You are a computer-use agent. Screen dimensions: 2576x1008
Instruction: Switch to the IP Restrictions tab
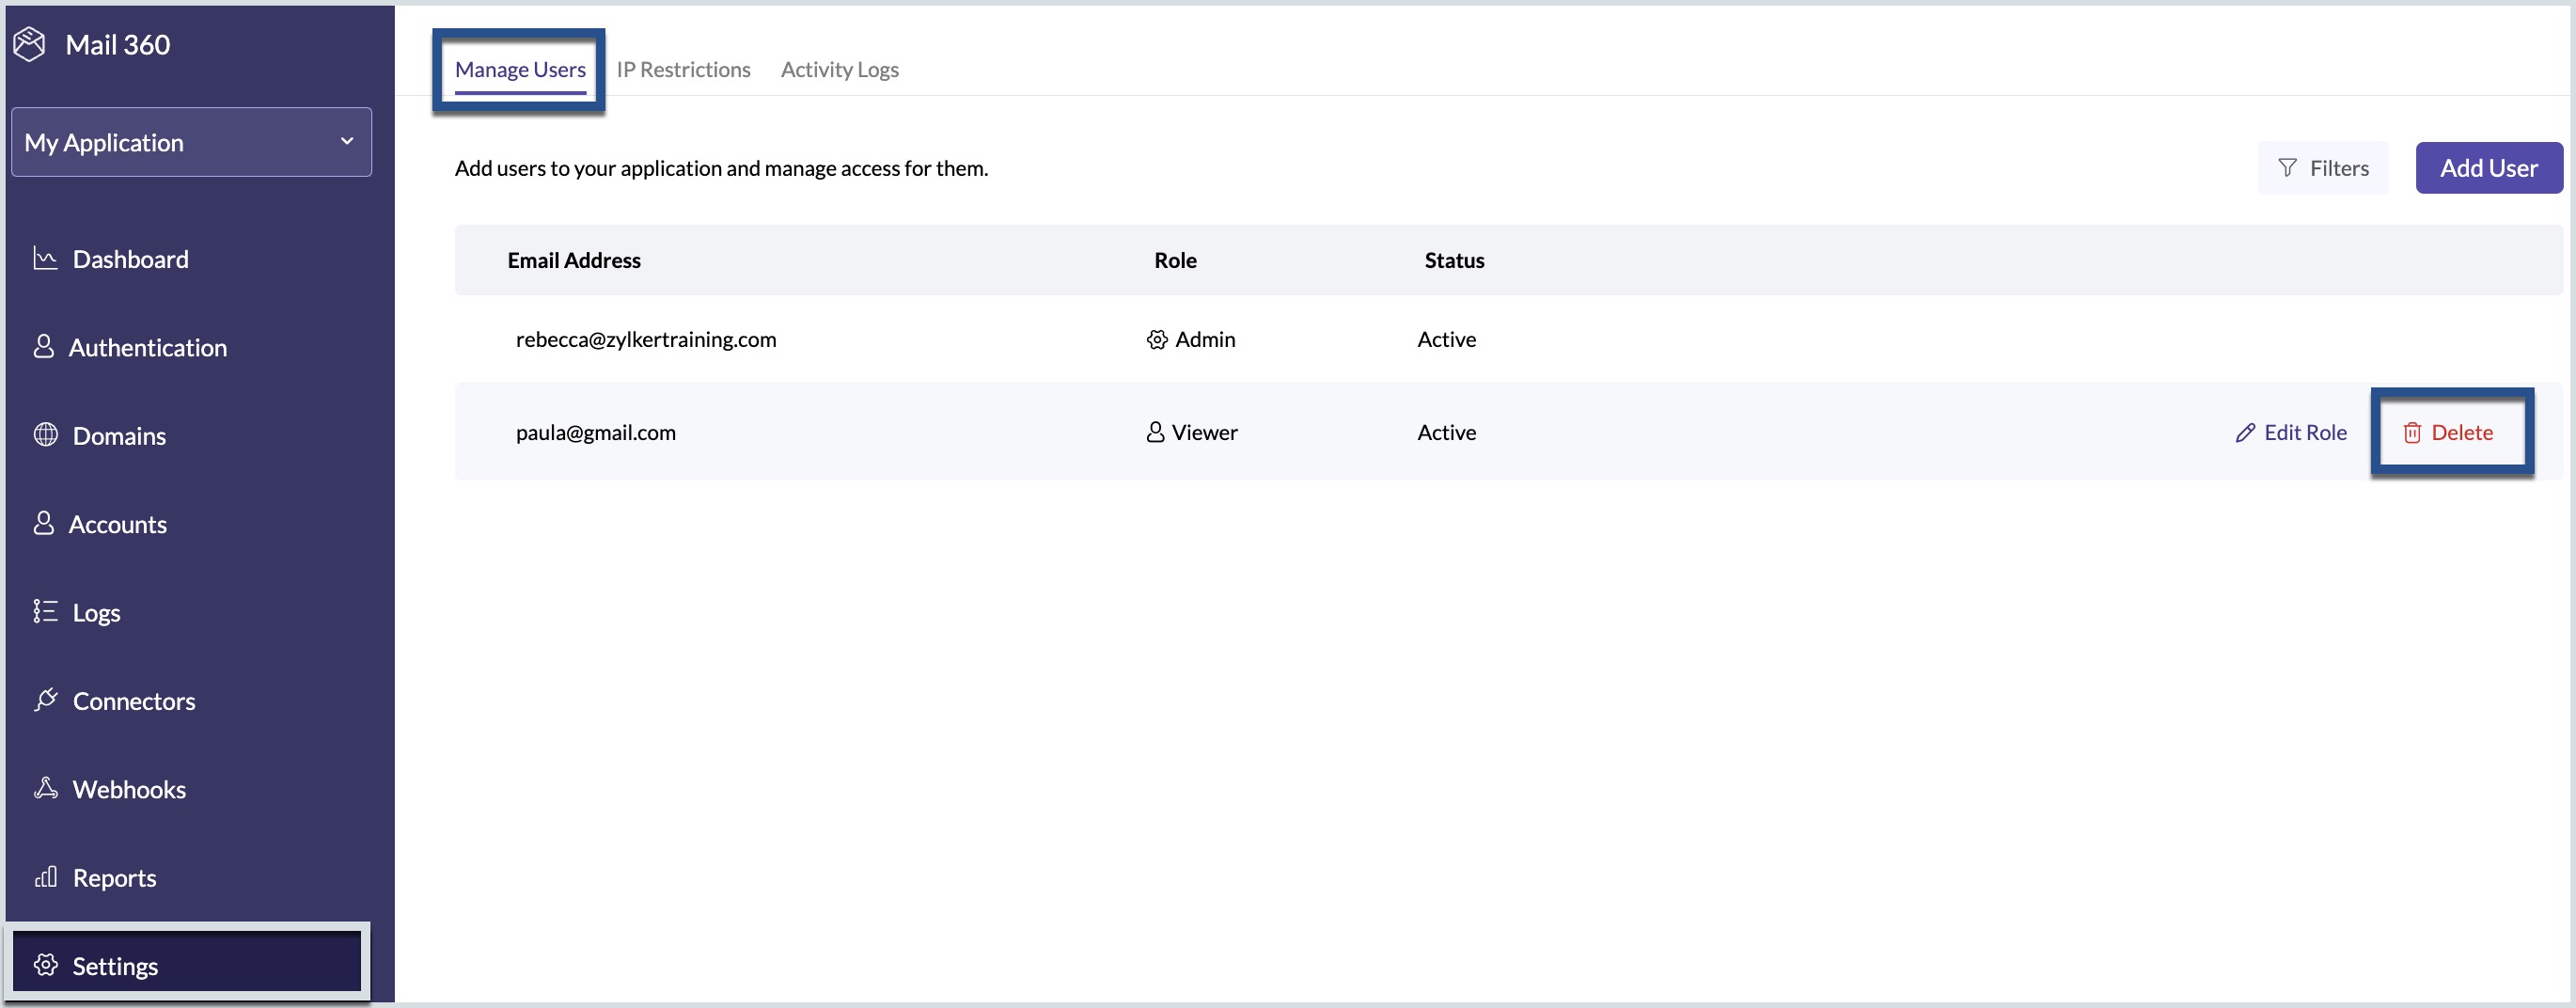click(683, 69)
